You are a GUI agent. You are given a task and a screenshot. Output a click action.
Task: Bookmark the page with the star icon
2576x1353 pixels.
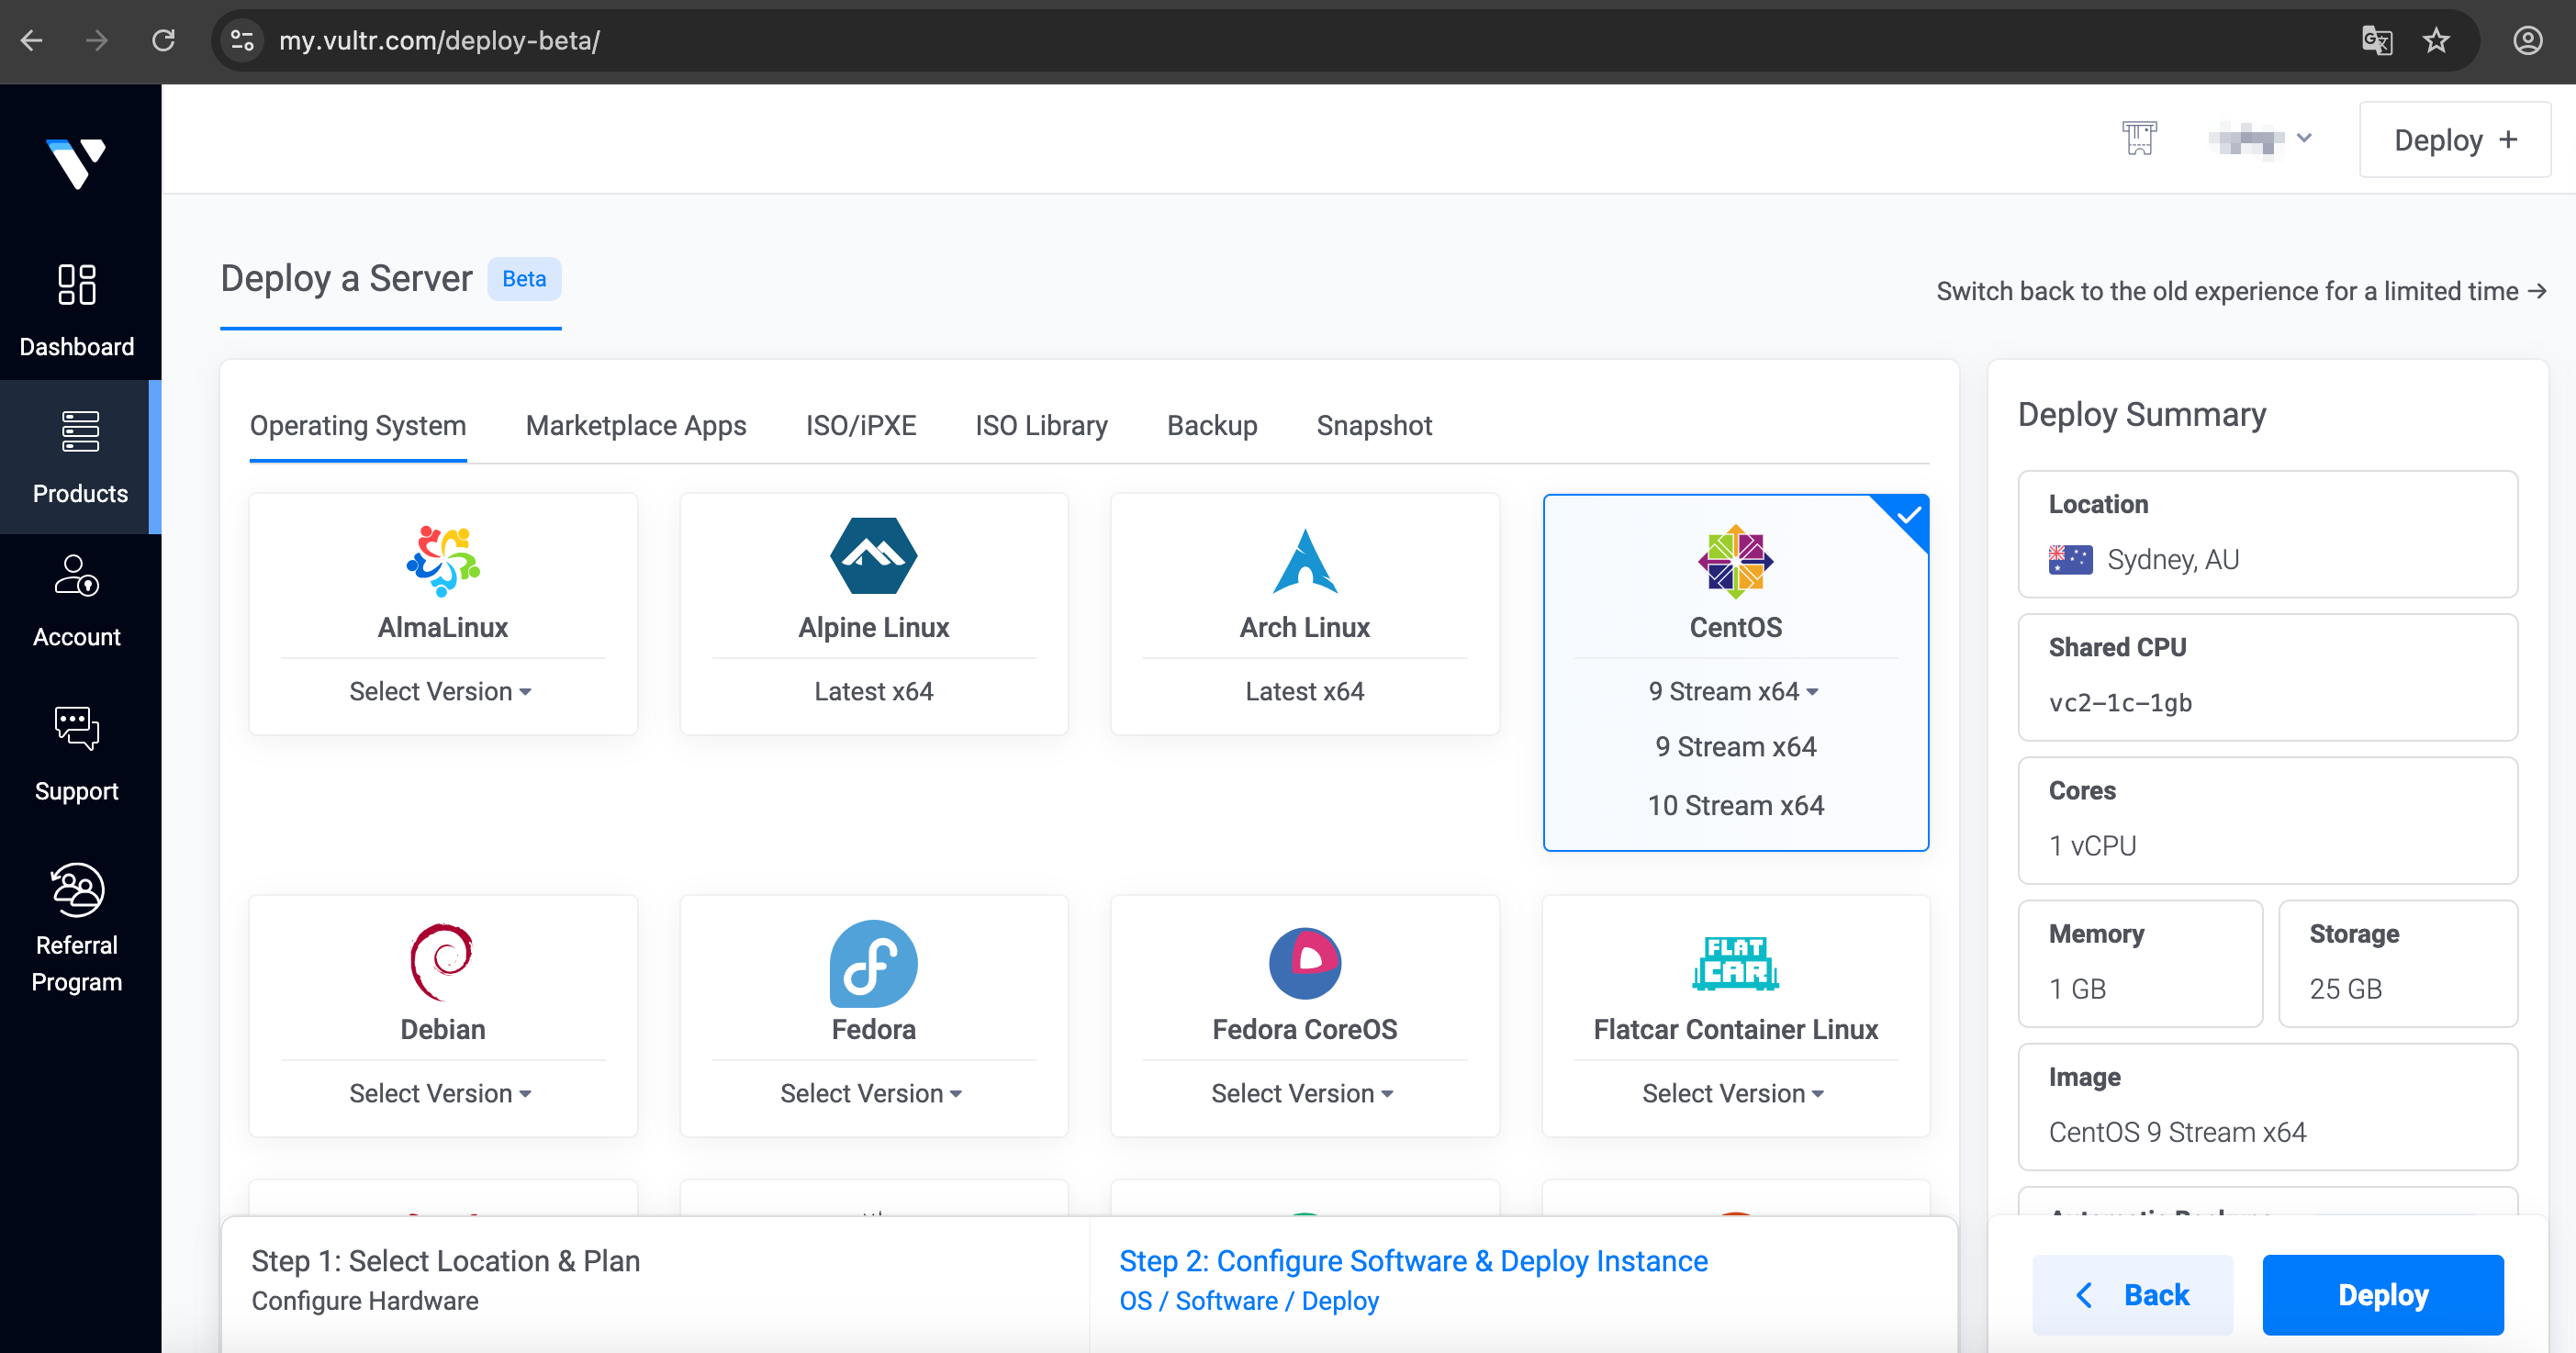(x=2437, y=41)
